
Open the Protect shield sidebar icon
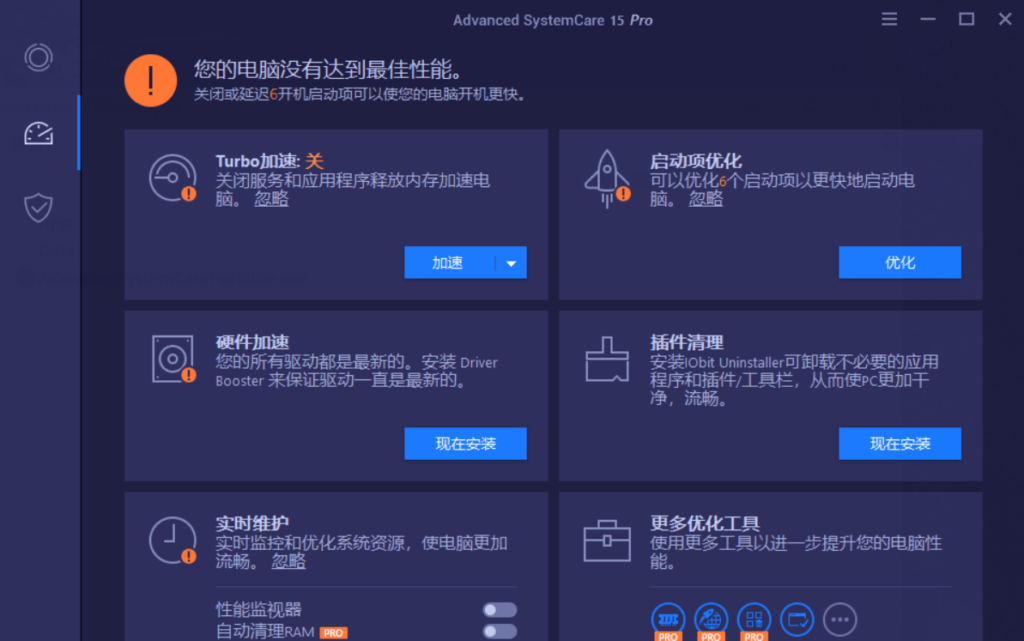coord(39,208)
